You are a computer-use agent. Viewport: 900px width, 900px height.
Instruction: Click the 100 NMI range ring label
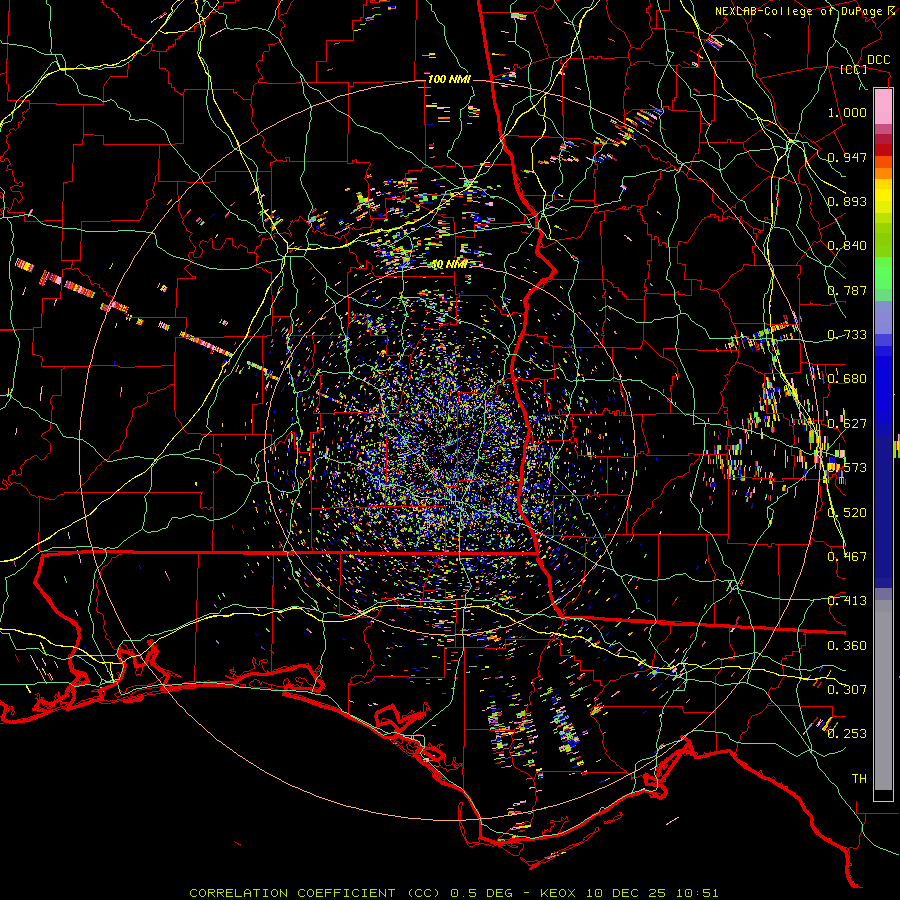point(449,79)
